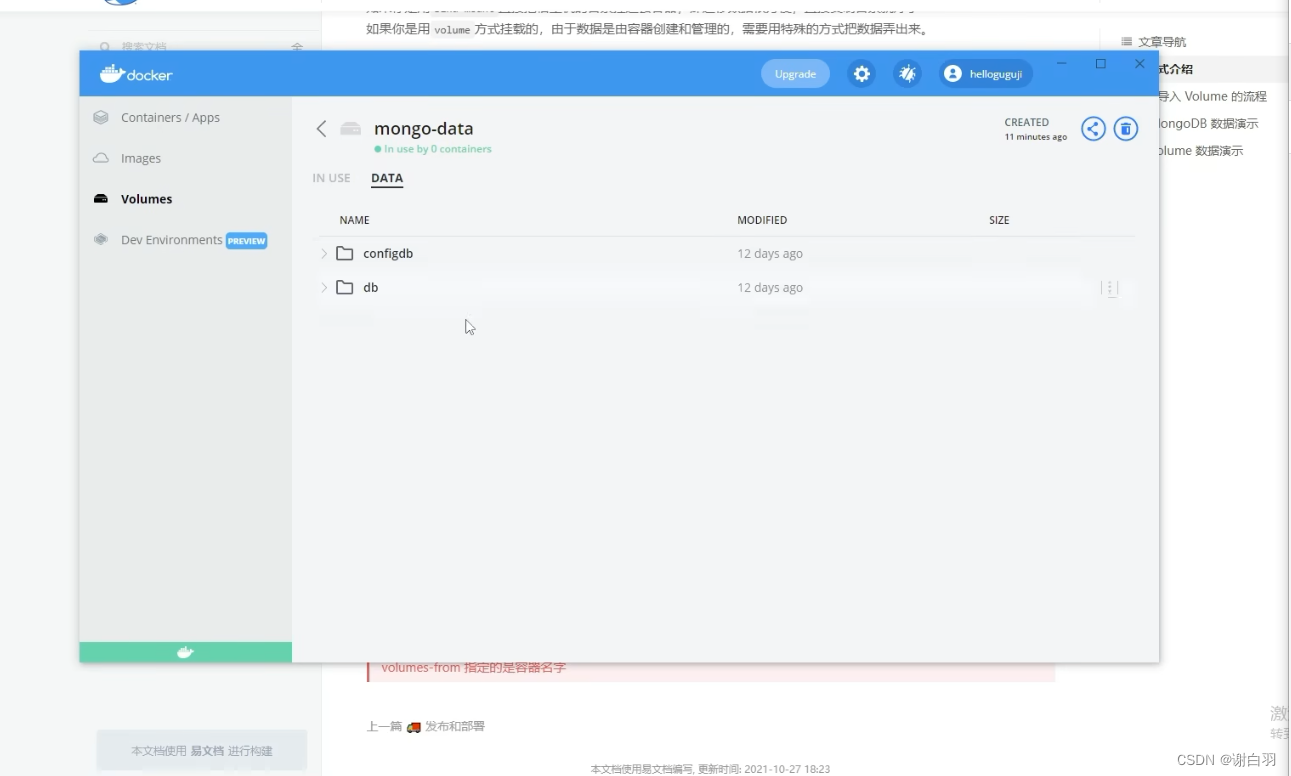Select Volumes in the sidebar
Image resolution: width=1291 pixels, height=776 pixels.
(146, 199)
